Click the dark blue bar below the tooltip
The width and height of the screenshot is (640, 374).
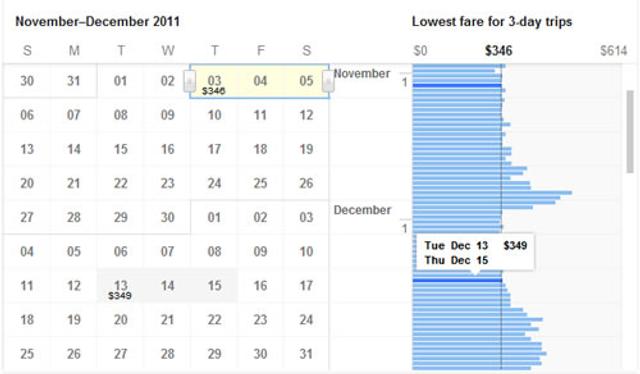pyautogui.click(x=457, y=280)
